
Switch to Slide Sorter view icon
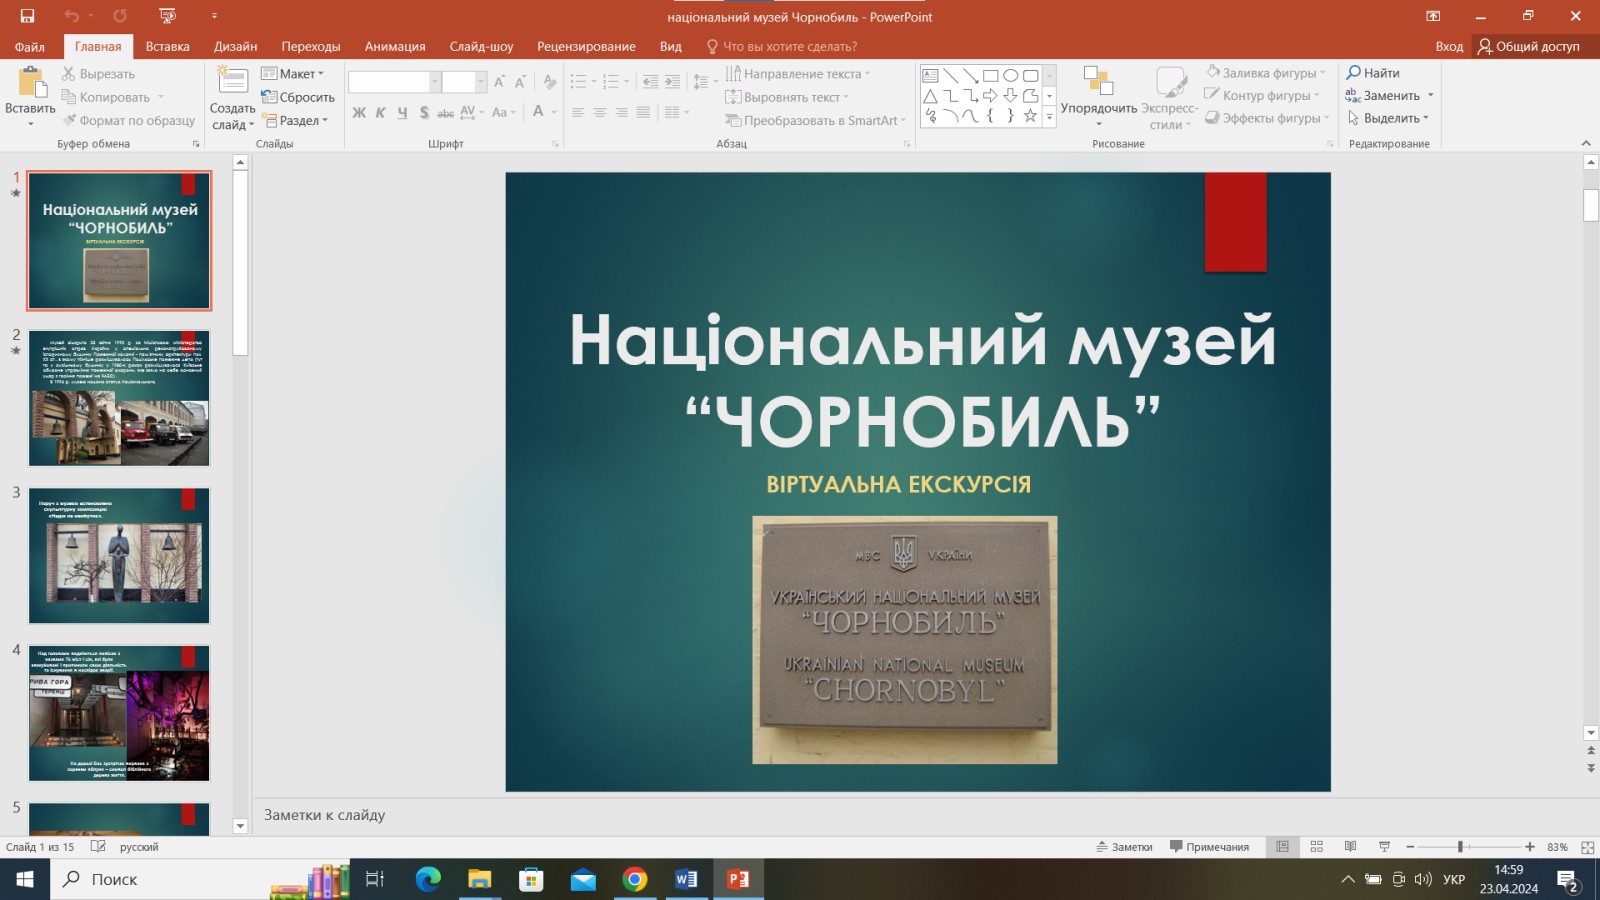pos(1316,847)
